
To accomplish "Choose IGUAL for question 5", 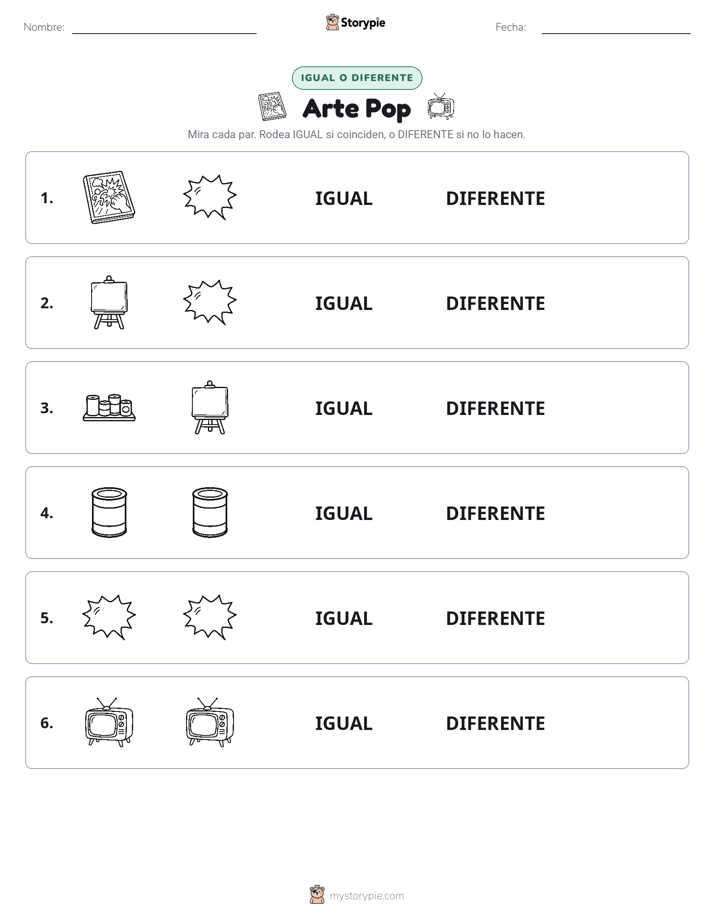I will click(x=343, y=618).
